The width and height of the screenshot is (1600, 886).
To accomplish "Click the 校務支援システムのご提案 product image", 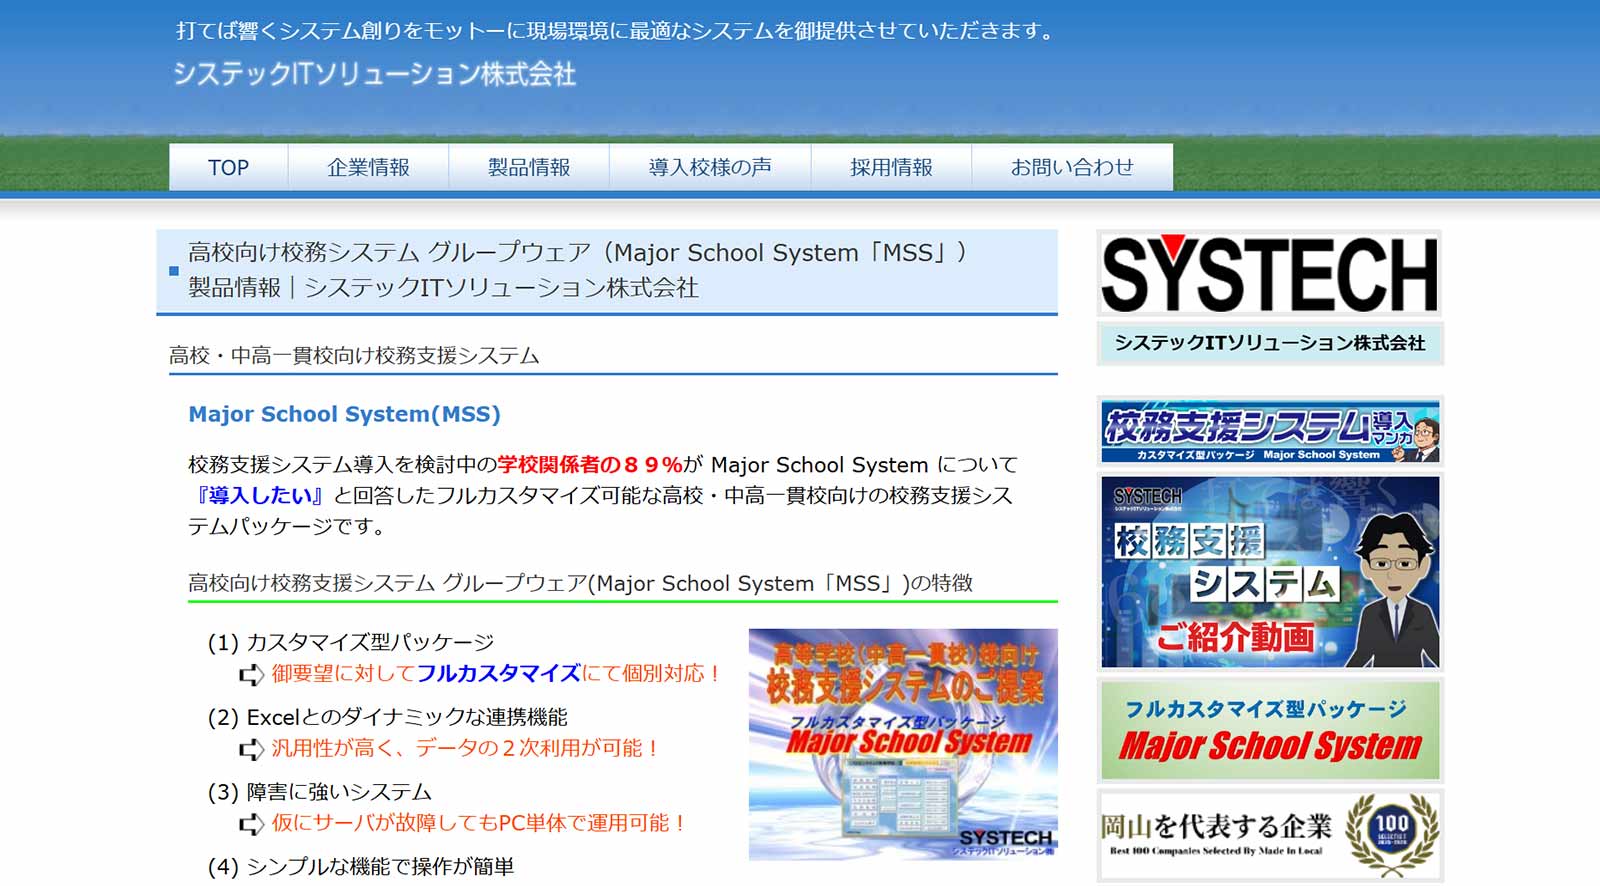I will [x=903, y=744].
